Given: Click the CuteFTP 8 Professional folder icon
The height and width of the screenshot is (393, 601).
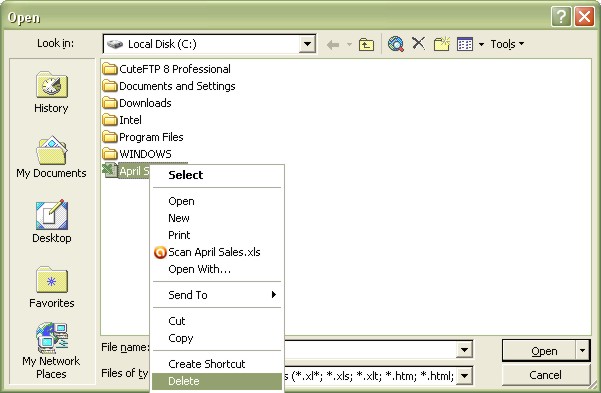Looking at the screenshot, I should (x=110, y=69).
